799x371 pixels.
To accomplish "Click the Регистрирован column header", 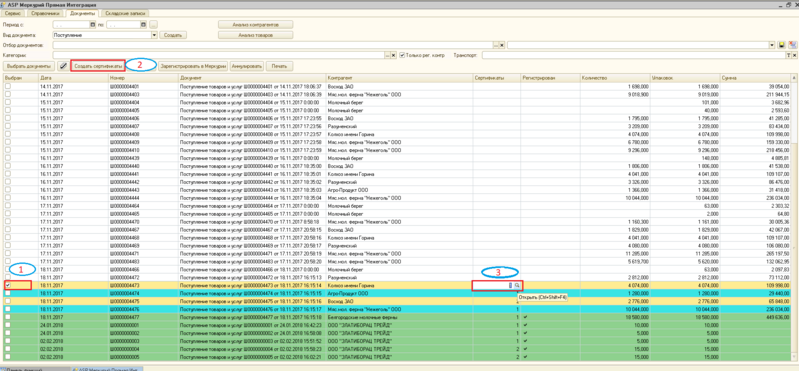I will click(x=550, y=78).
